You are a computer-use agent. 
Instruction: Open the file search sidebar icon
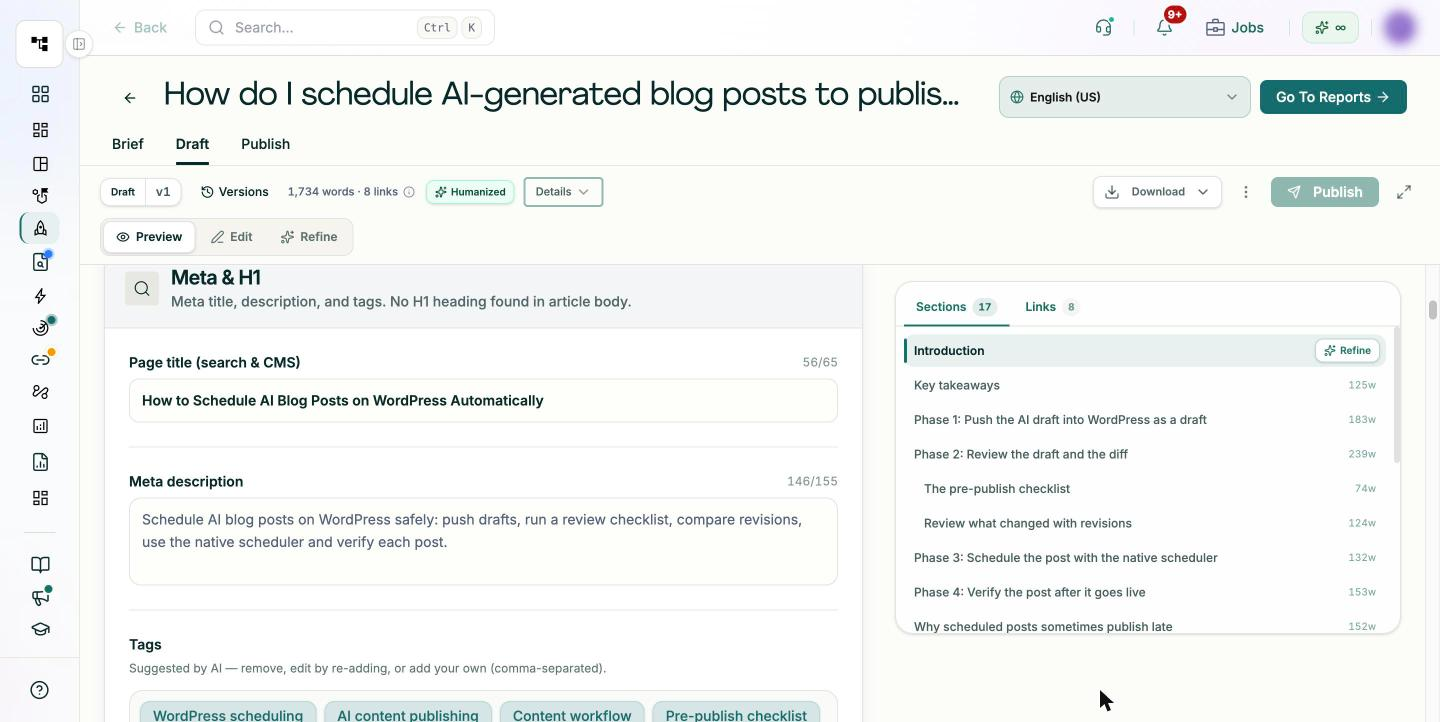point(40,262)
